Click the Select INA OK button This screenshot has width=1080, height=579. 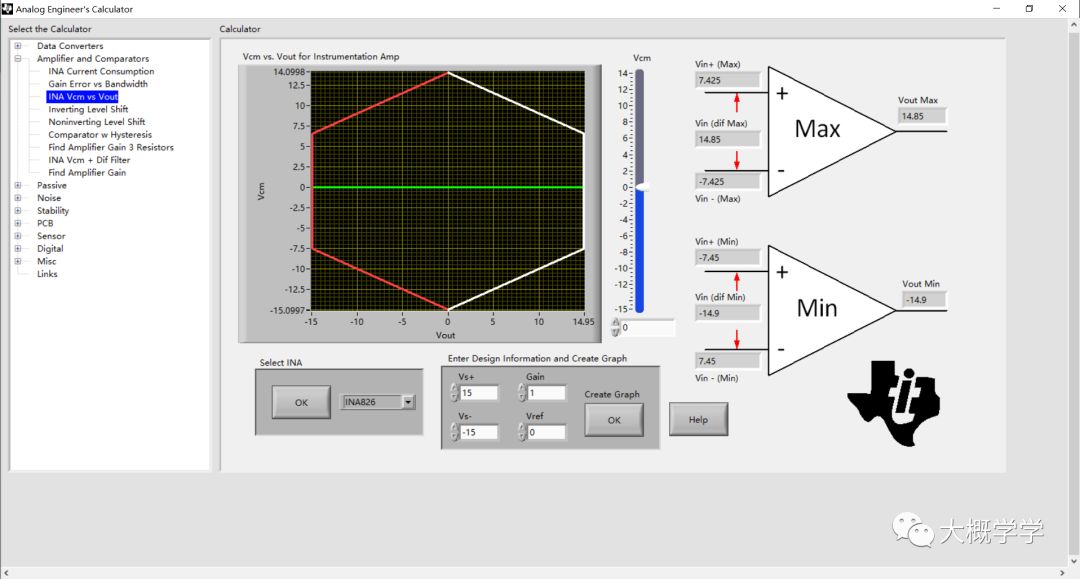pyautogui.click(x=301, y=402)
